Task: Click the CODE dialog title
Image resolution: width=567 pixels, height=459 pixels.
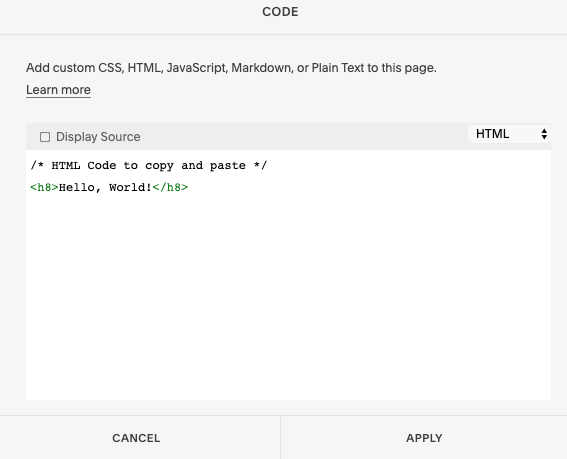Action: point(280,12)
